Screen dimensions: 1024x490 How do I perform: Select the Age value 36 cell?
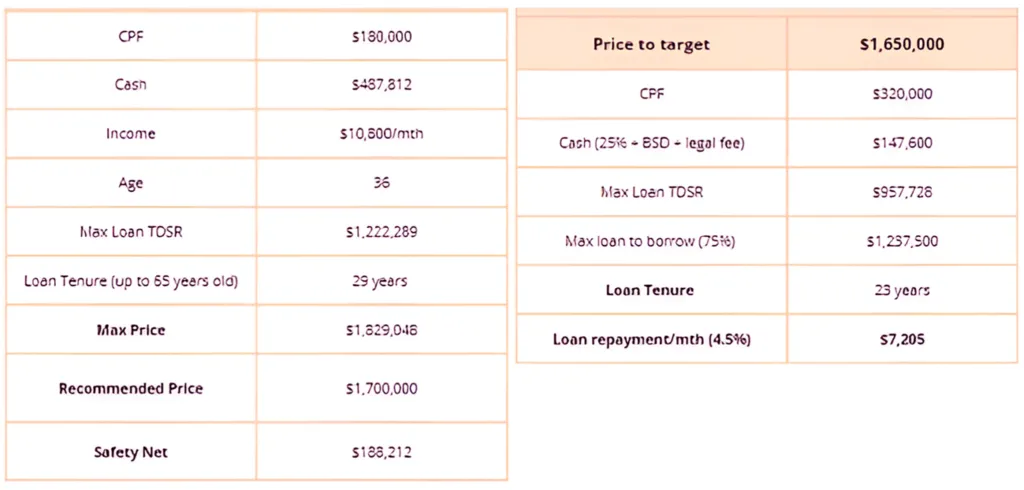(x=381, y=183)
